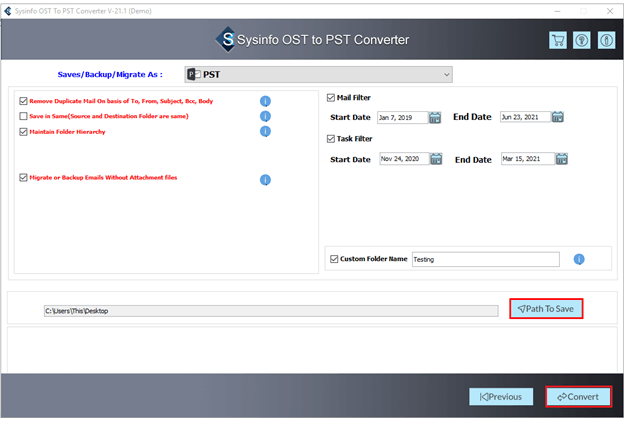Toggle the Custom Folder Name checkbox
The width and height of the screenshot is (624, 421).
point(334,259)
